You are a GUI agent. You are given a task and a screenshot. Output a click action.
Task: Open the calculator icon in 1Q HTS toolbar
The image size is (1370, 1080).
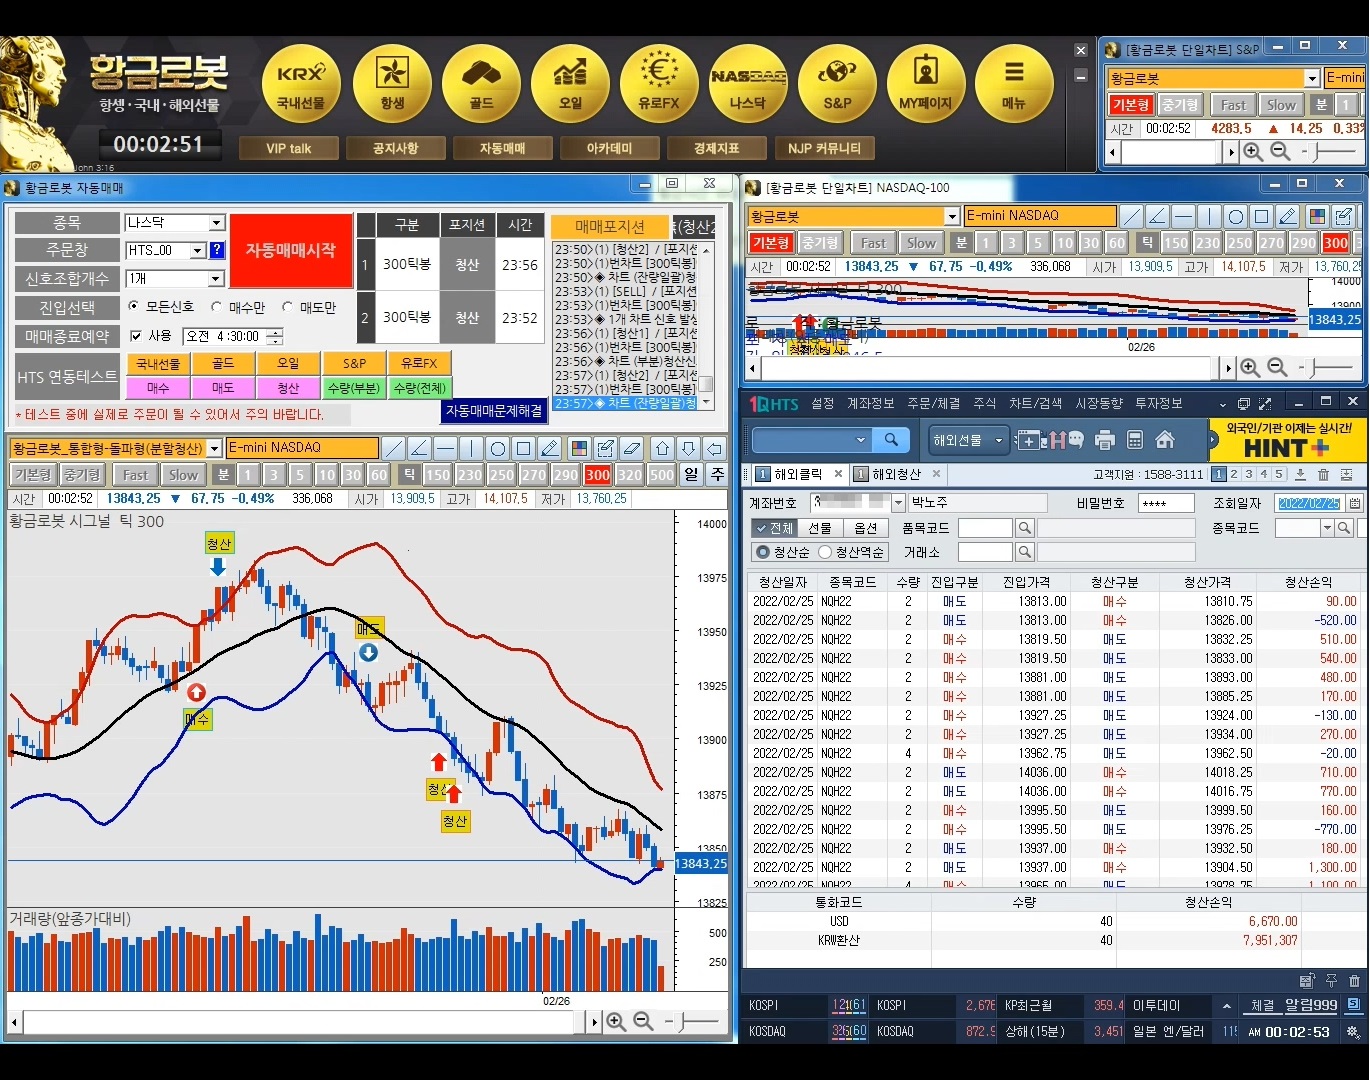click(x=1135, y=439)
